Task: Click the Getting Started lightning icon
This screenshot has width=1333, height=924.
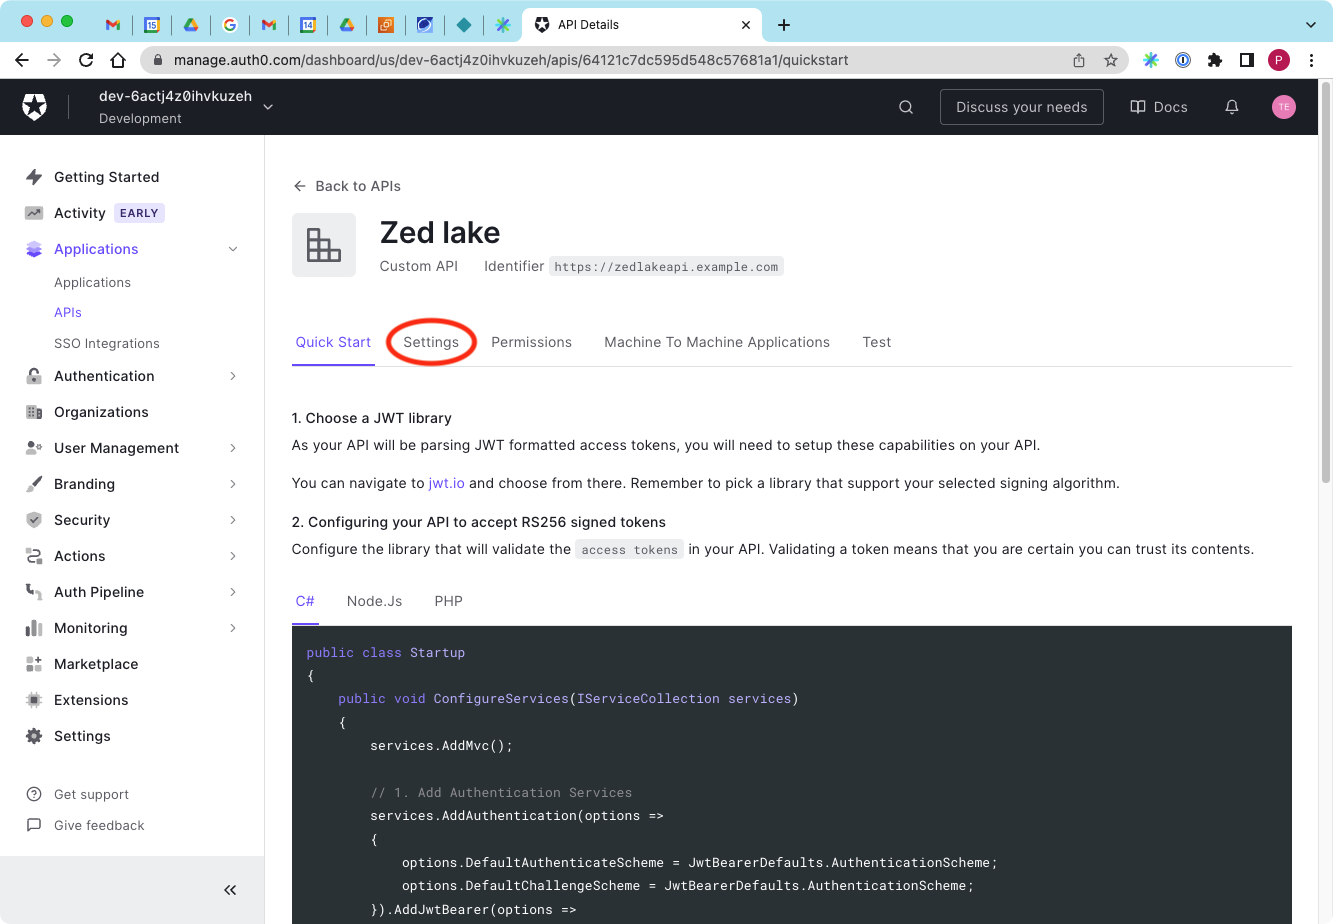Action: pos(34,177)
